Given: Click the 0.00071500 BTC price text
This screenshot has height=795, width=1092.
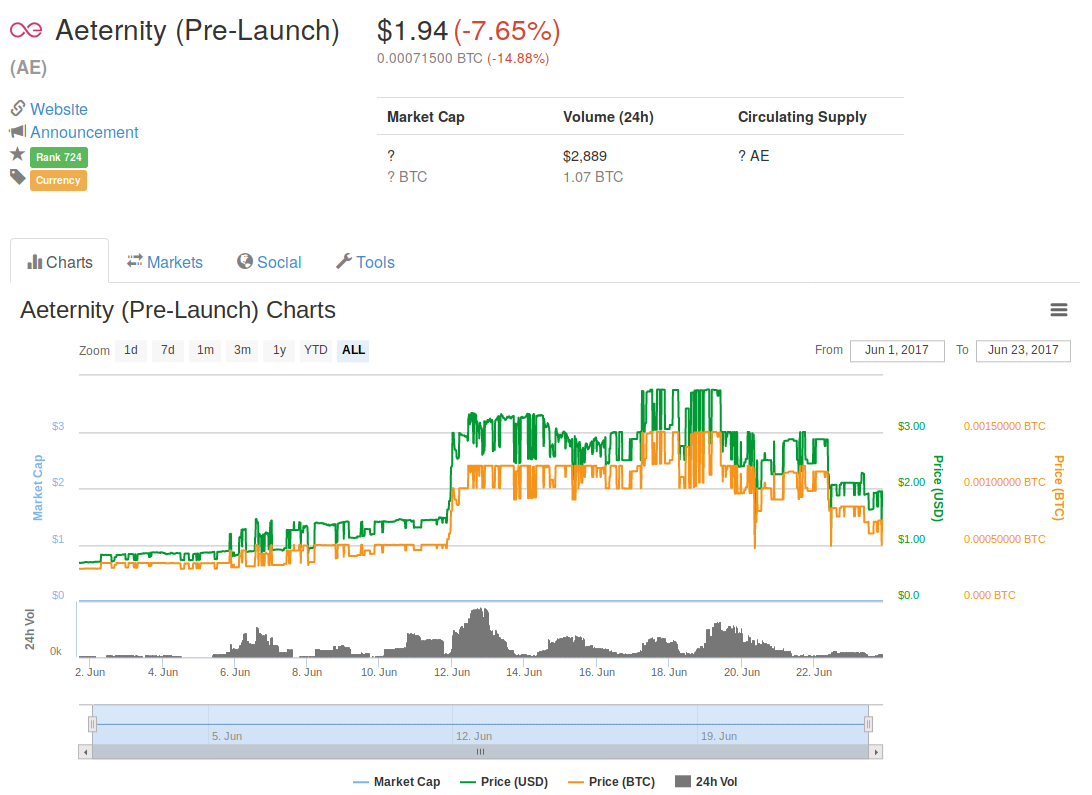Looking at the screenshot, I should (x=430, y=58).
